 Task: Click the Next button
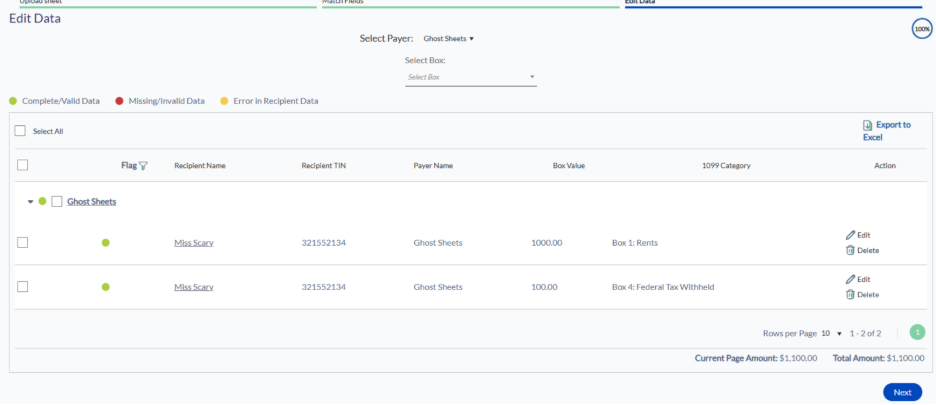pos(901,392)
